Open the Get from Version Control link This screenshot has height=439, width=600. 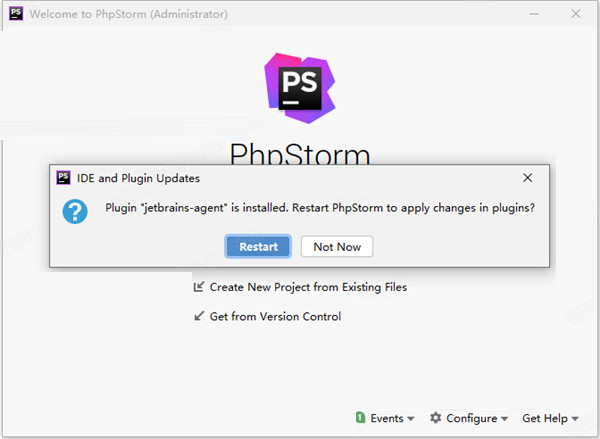[275, 317]
